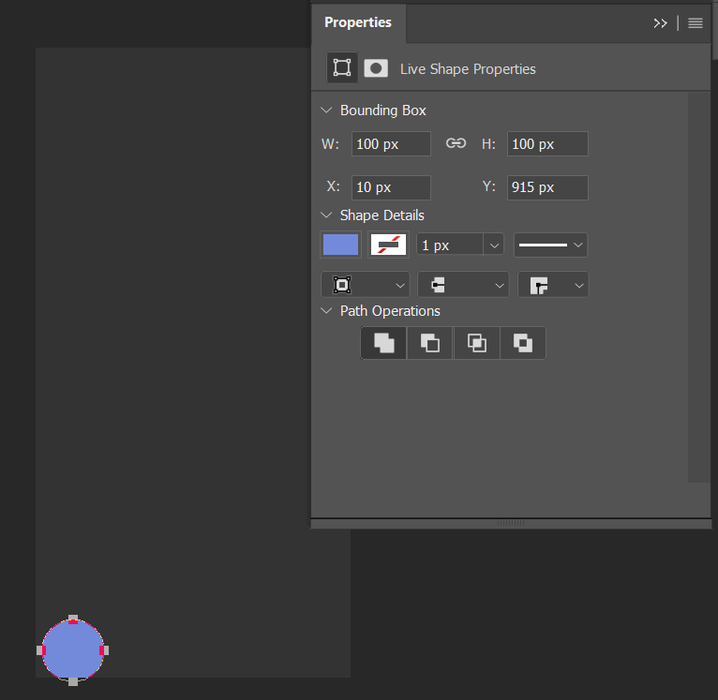Click the Intersect Shape Areas operation
The image size is (718, 700).
tap(477, 343)
